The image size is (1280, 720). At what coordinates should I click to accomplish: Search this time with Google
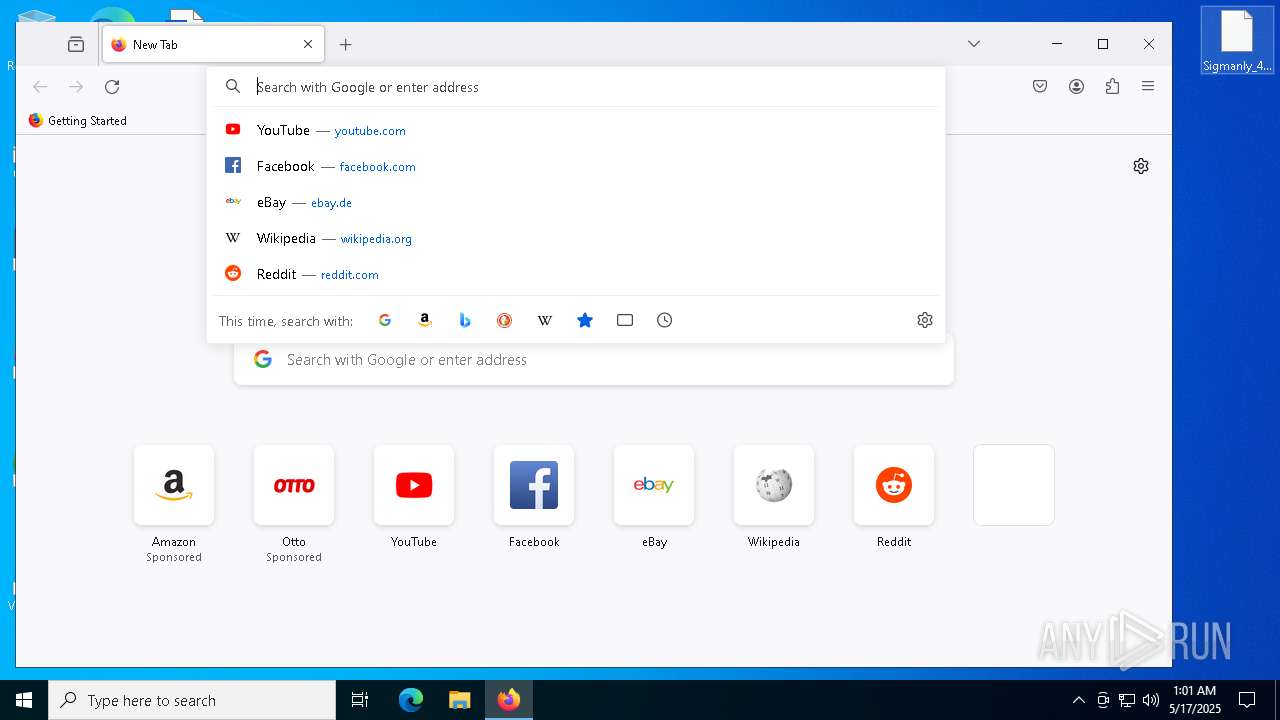pyautogui.click(x=385, y=320)
